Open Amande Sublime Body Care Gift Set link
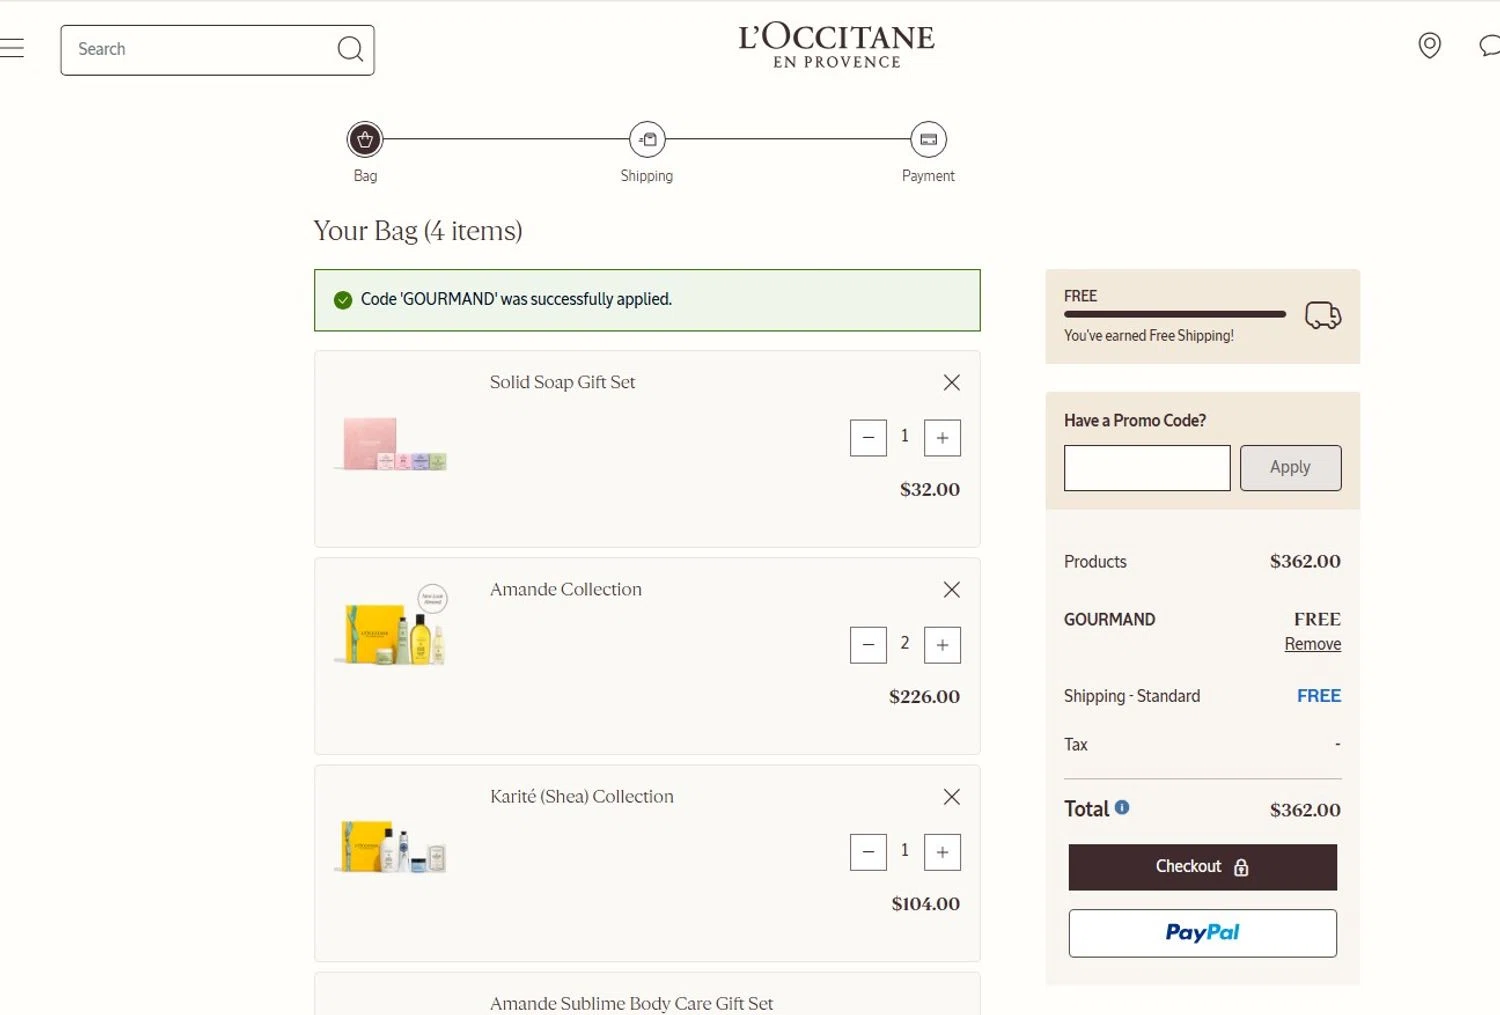The height and width of the screenshot is (1015, 1500). [631, 1003]
